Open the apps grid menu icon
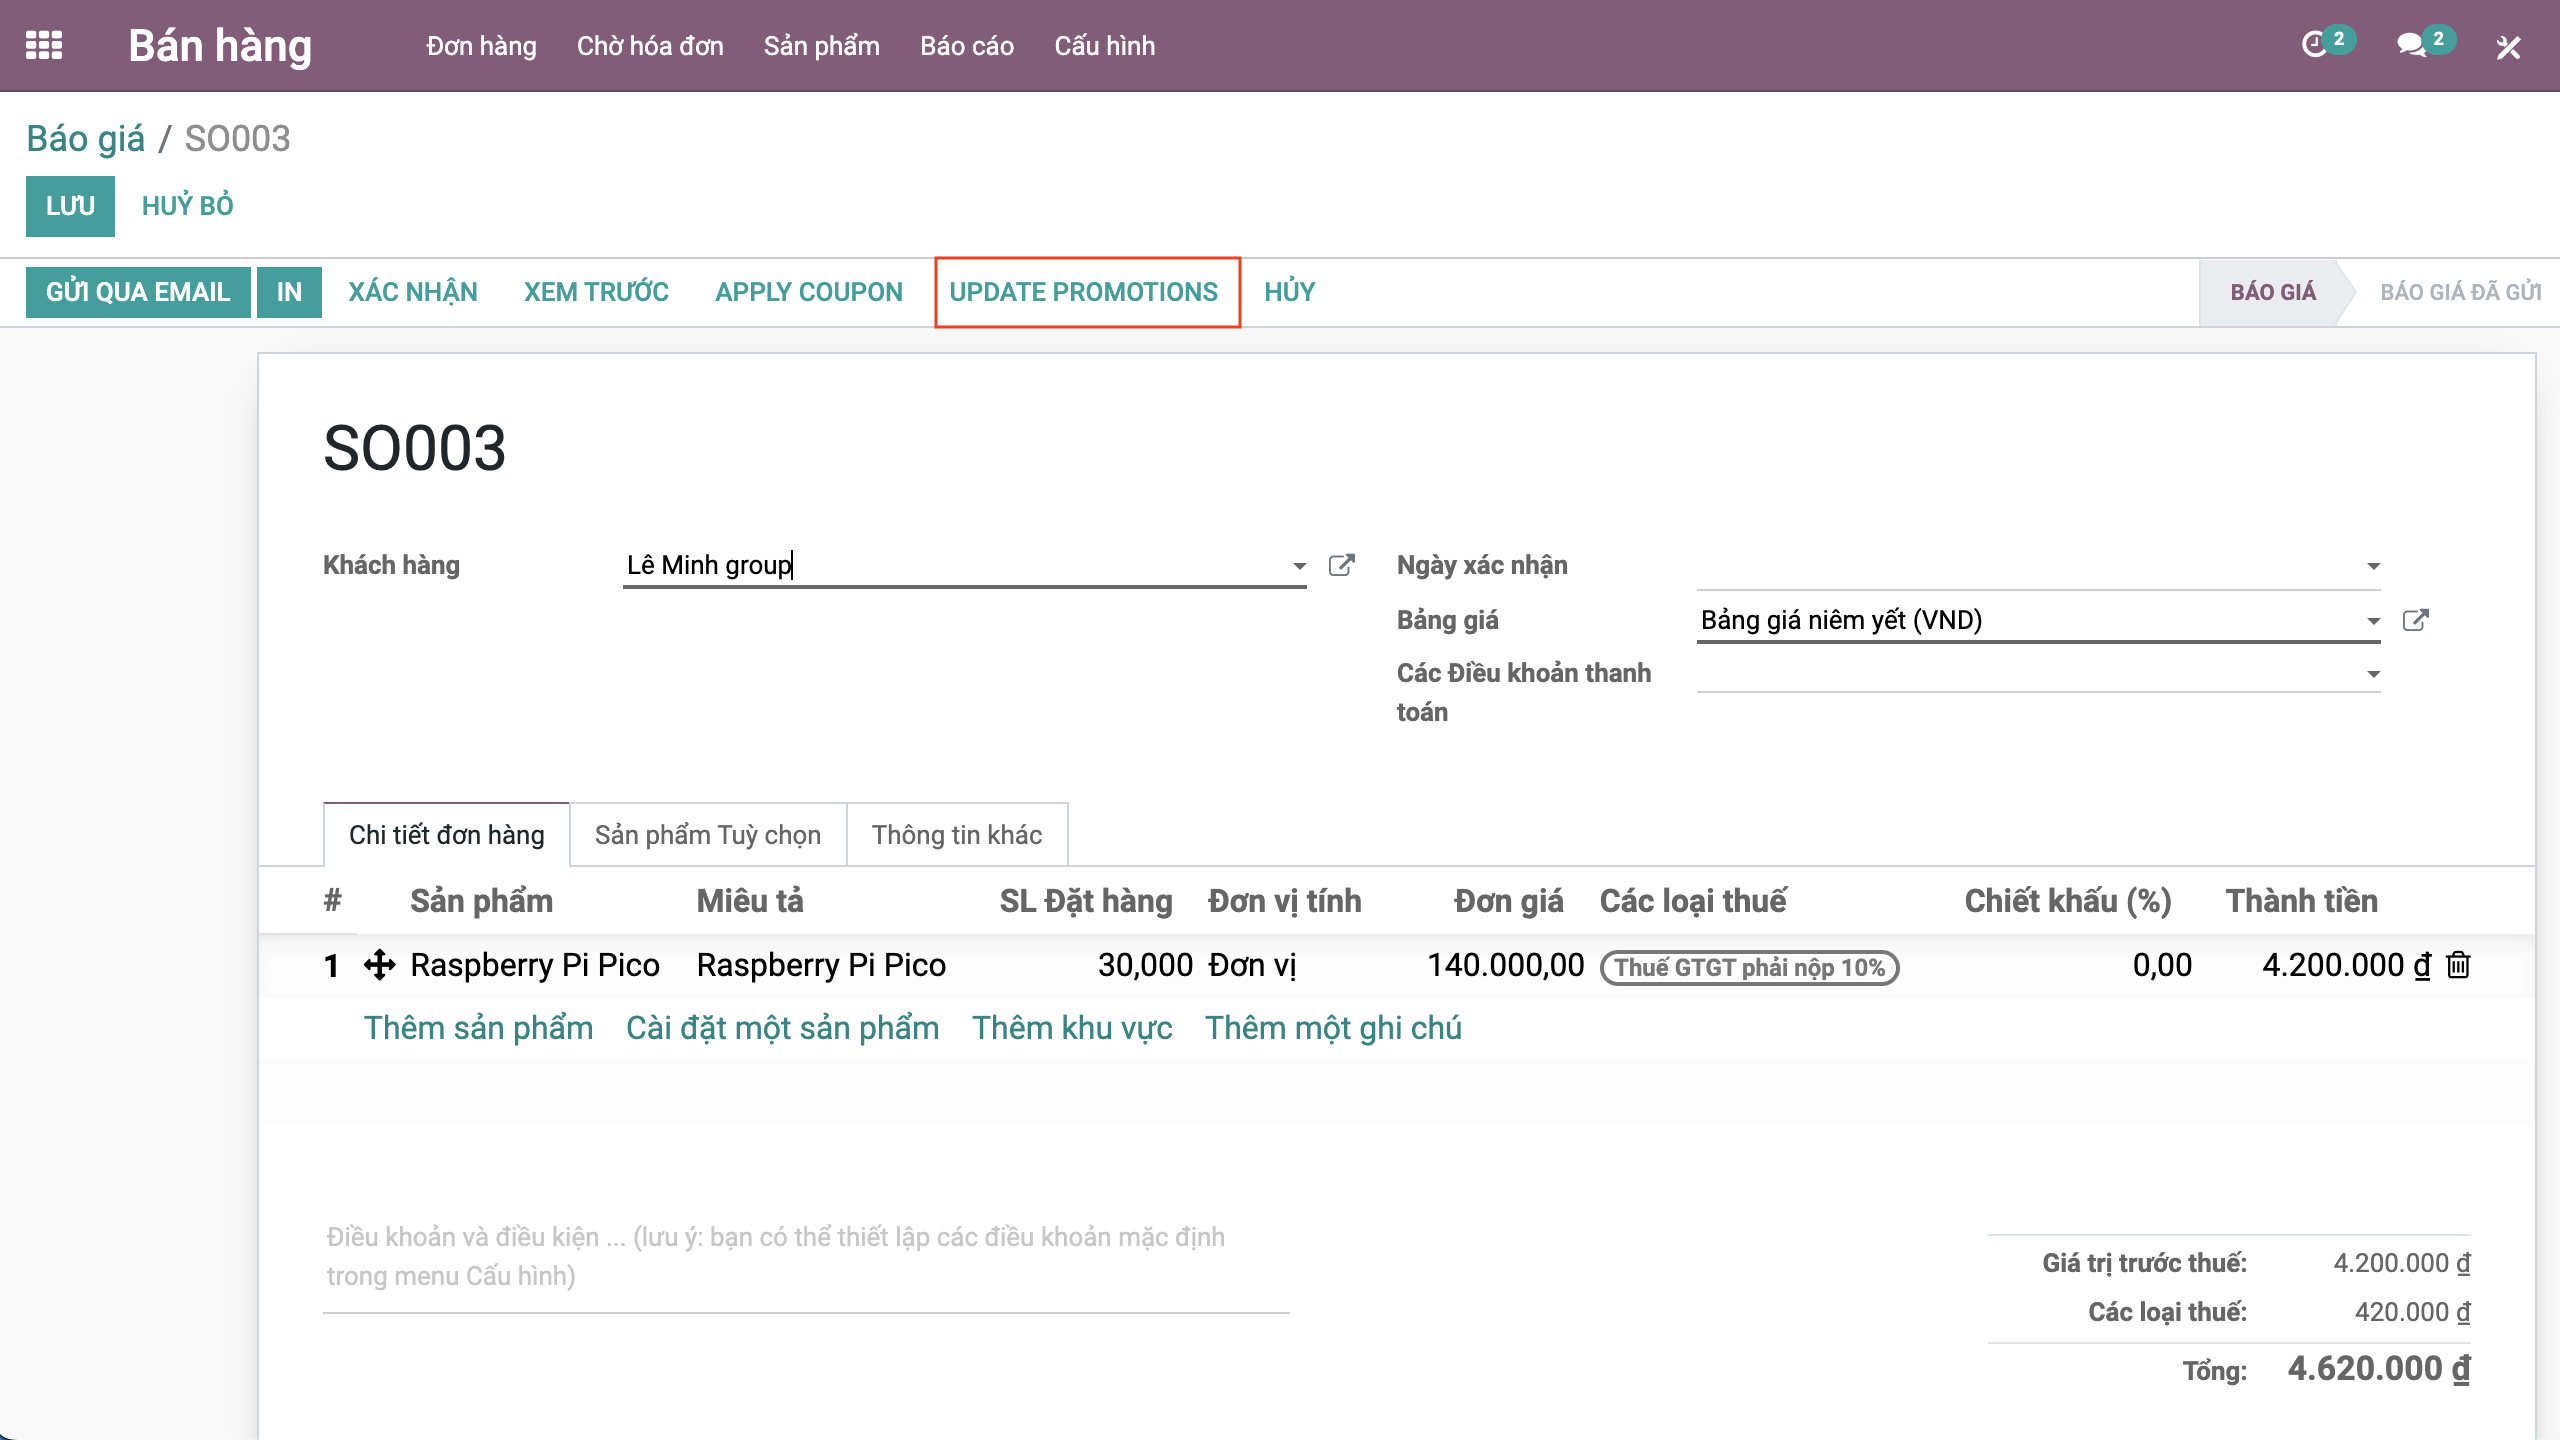 click(44, 46)
